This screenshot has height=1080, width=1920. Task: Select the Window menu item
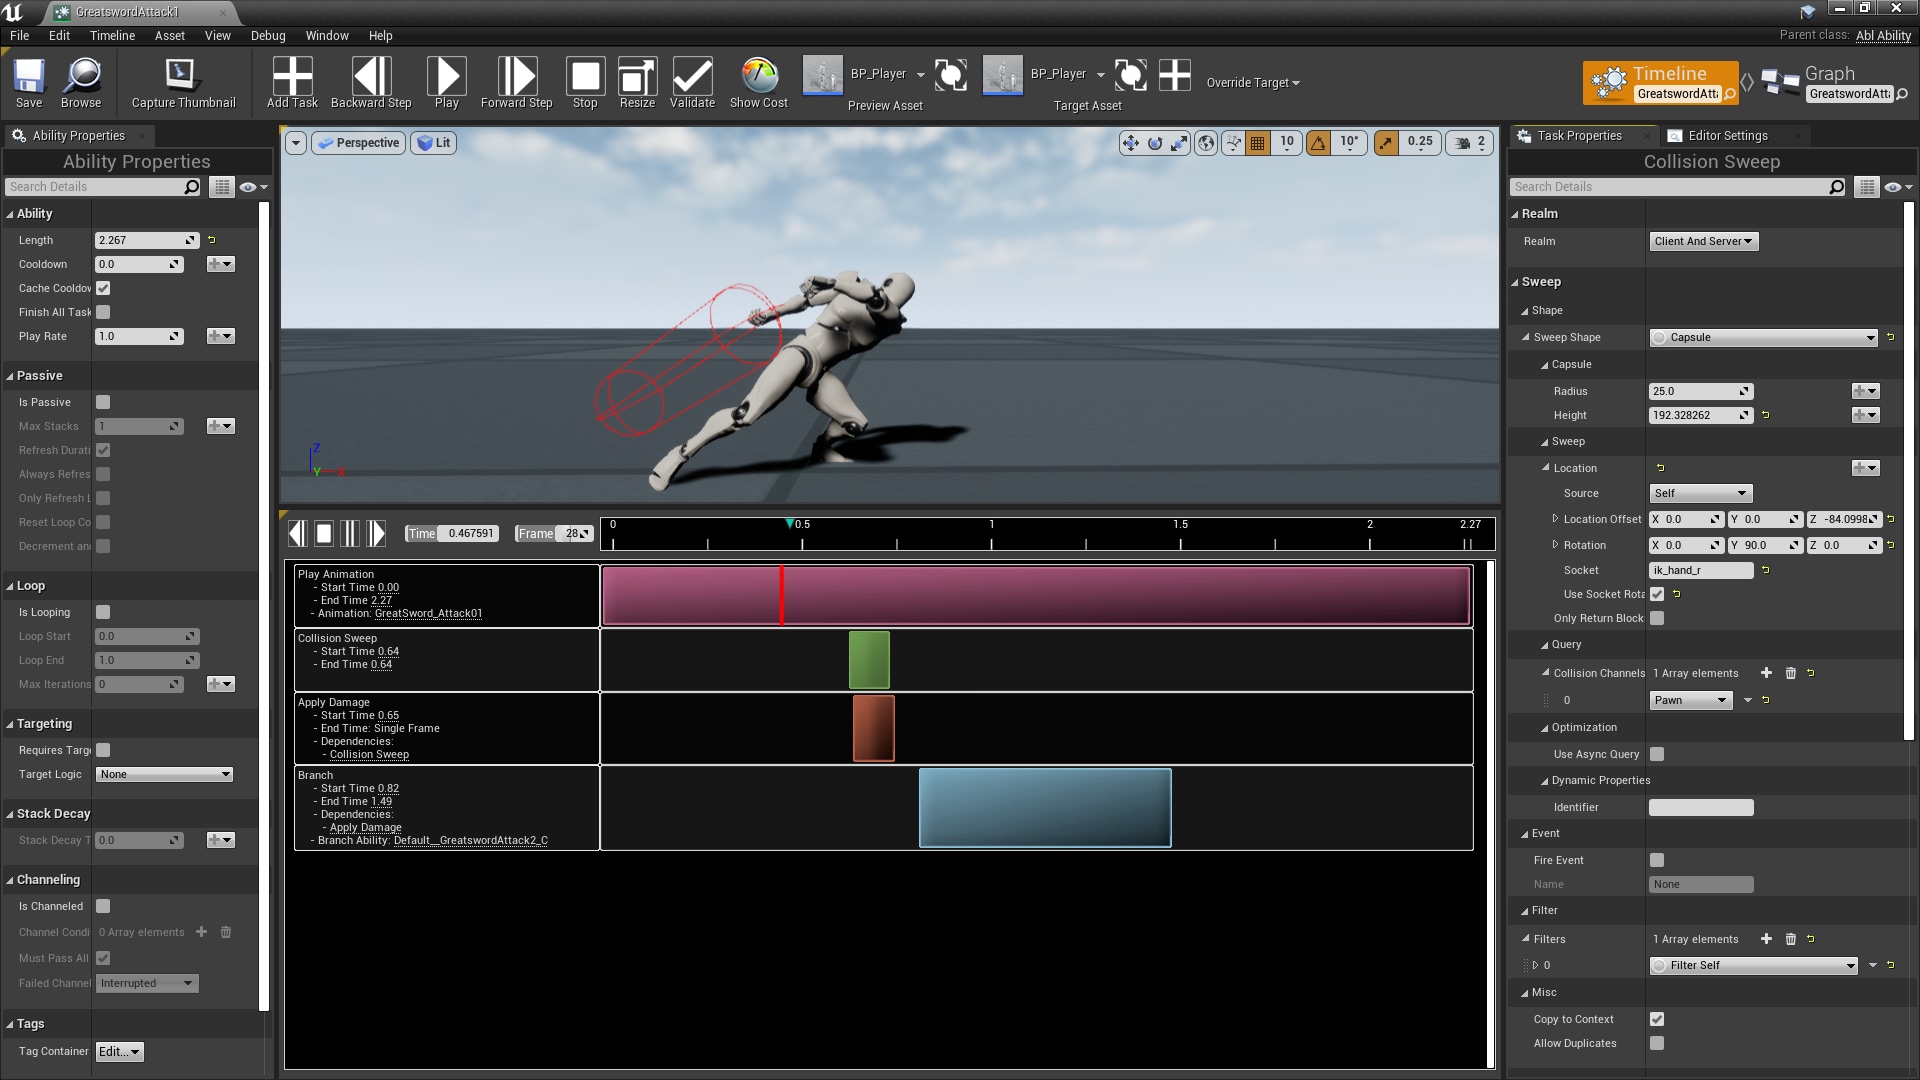click(326, 36)
